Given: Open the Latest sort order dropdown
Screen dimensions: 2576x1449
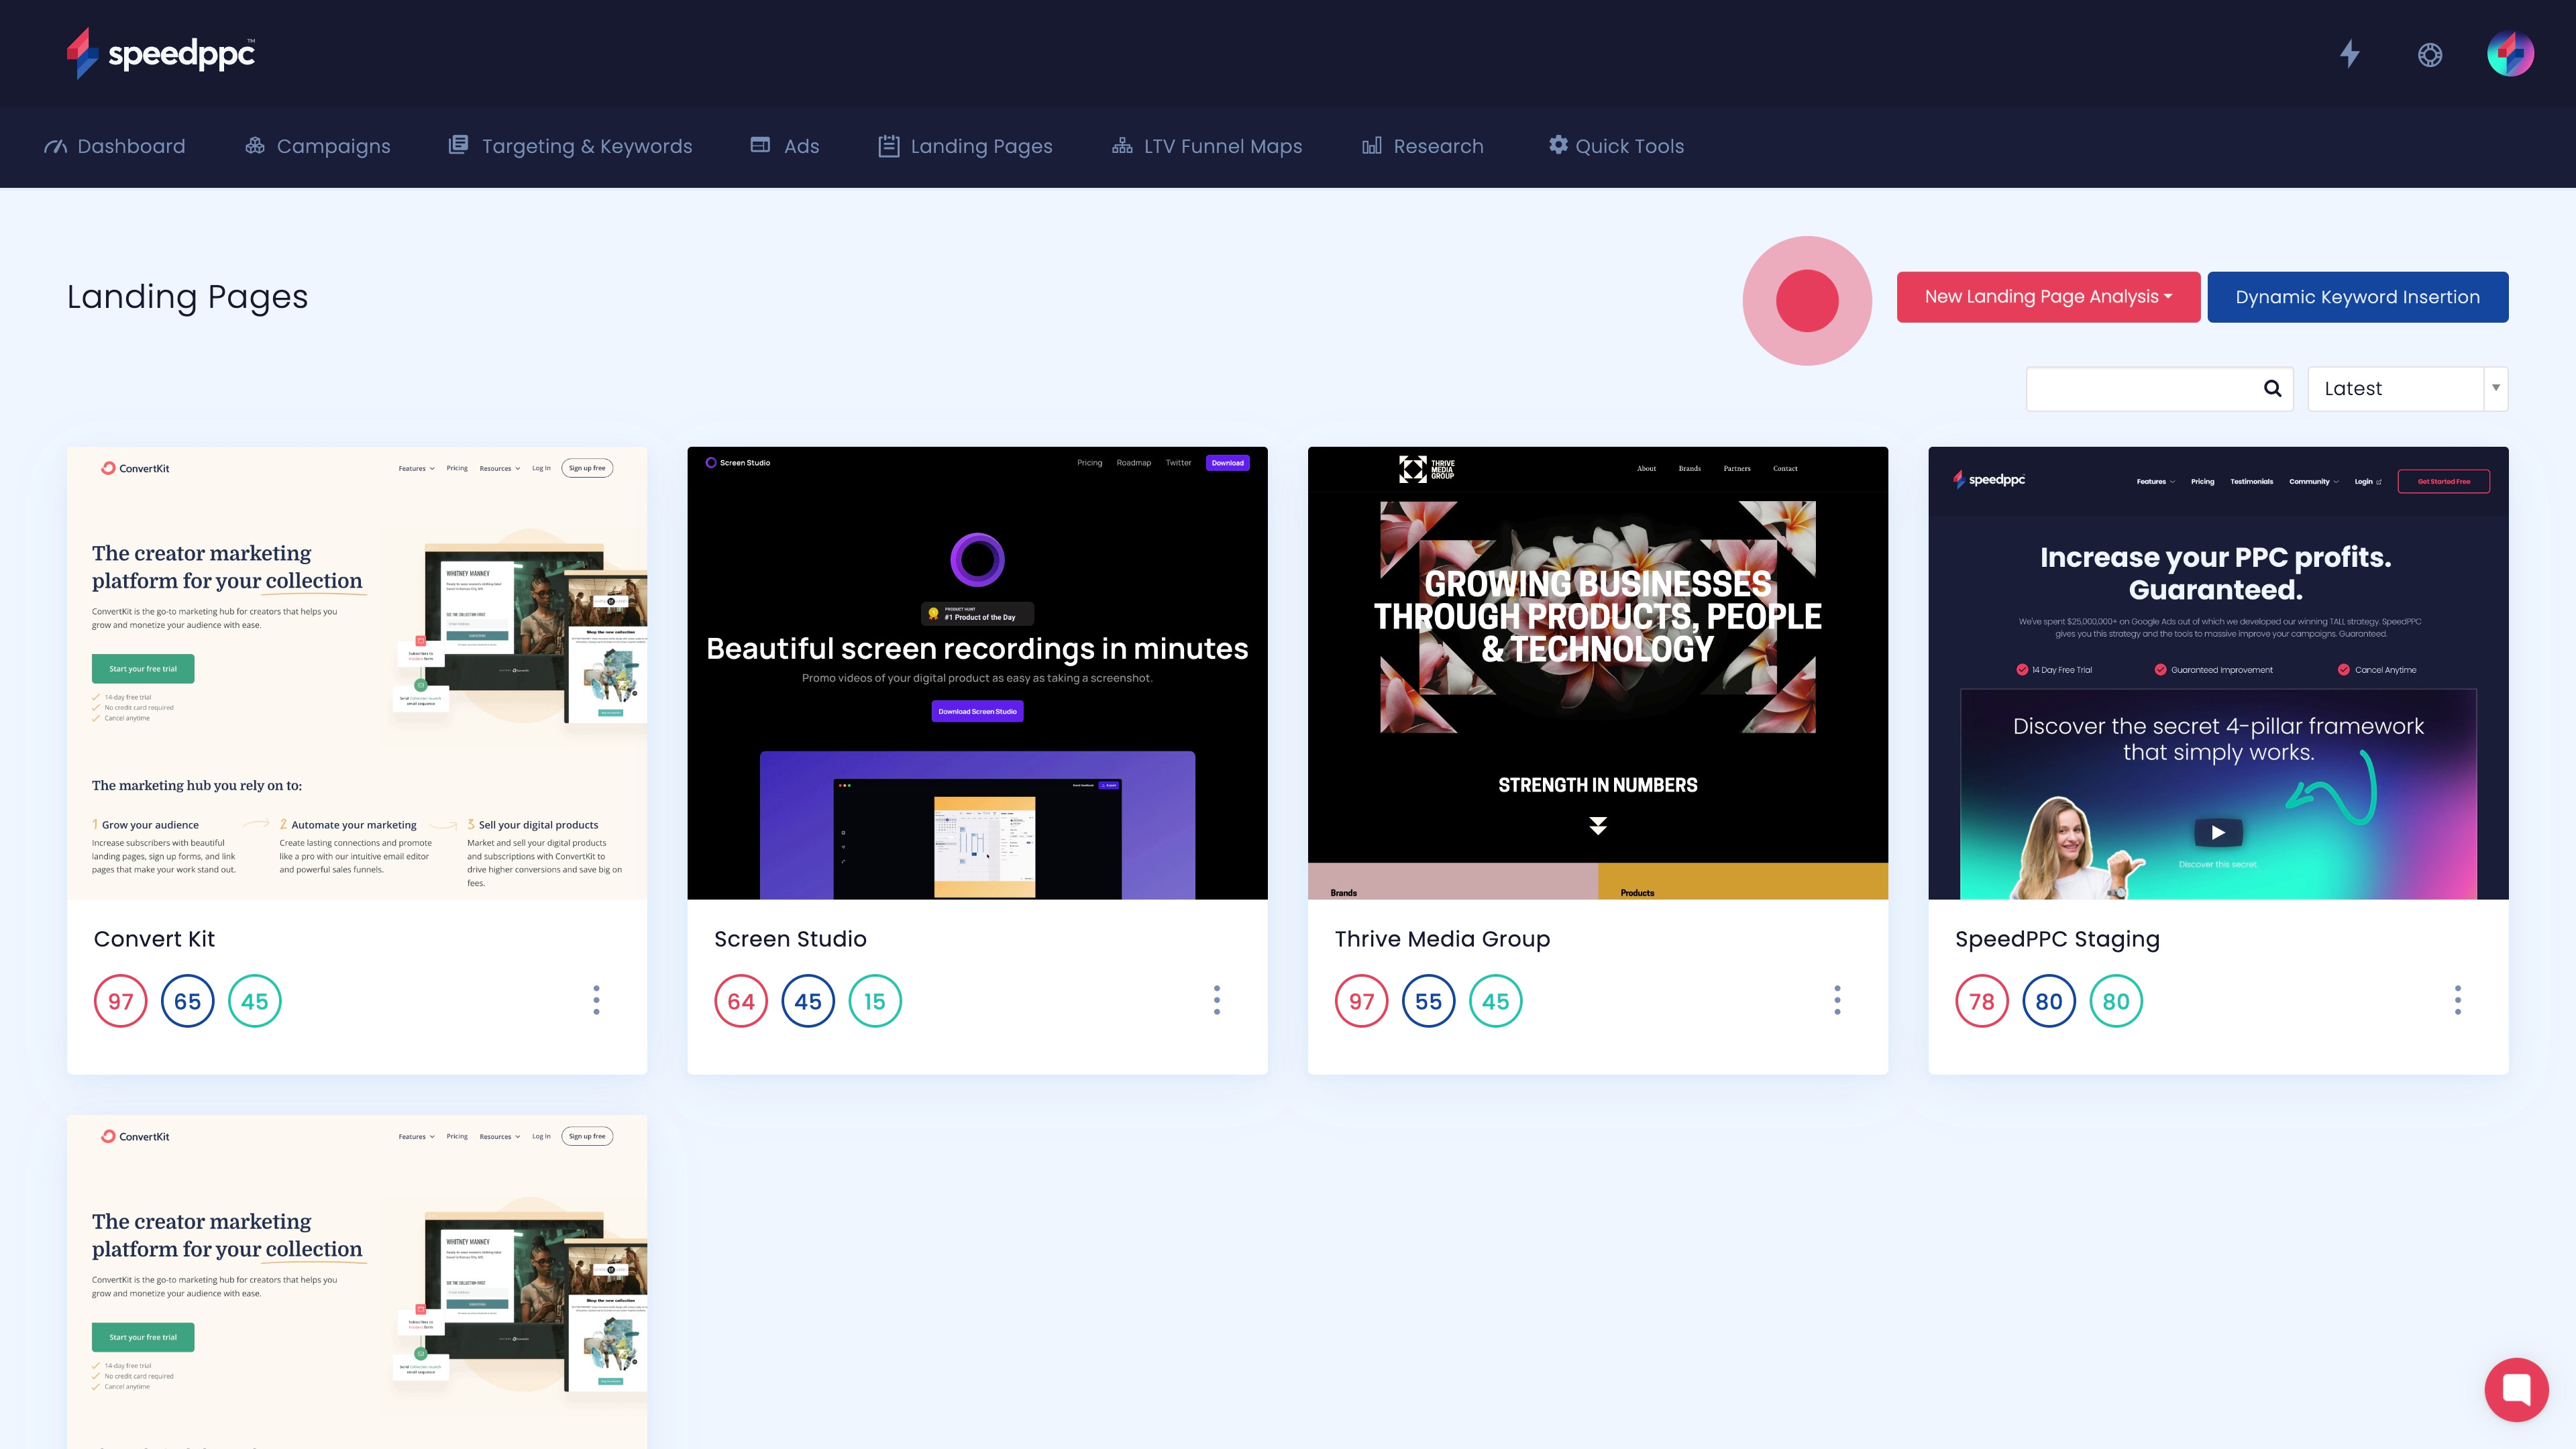Looking at the screenshot, I should tap(2406, 389).
